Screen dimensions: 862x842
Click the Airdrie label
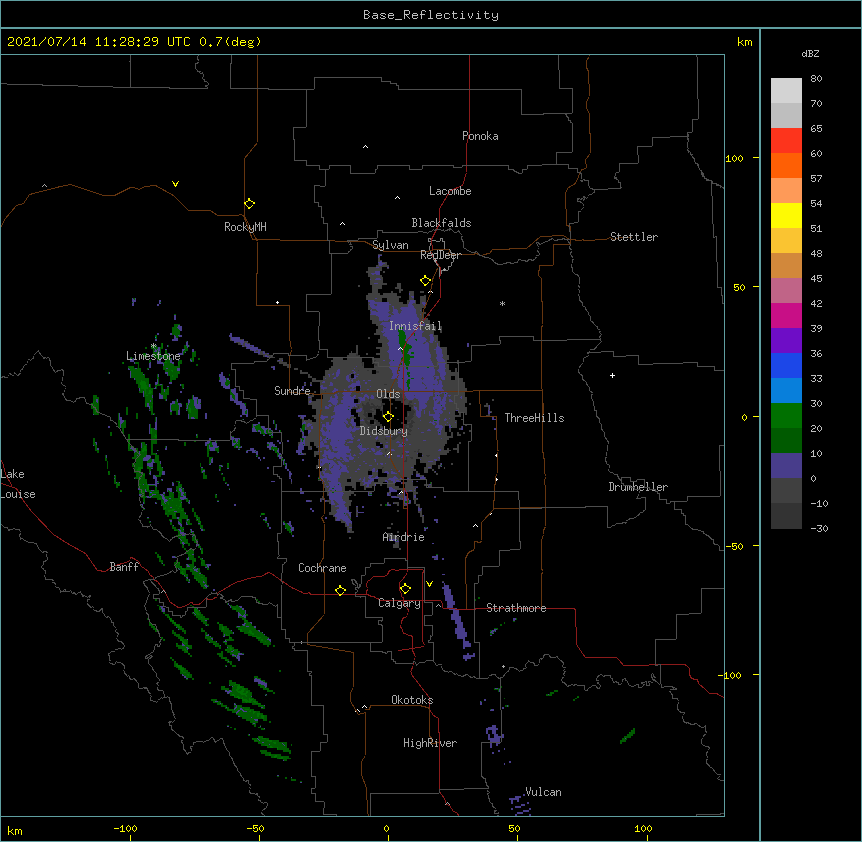[404, 537]
